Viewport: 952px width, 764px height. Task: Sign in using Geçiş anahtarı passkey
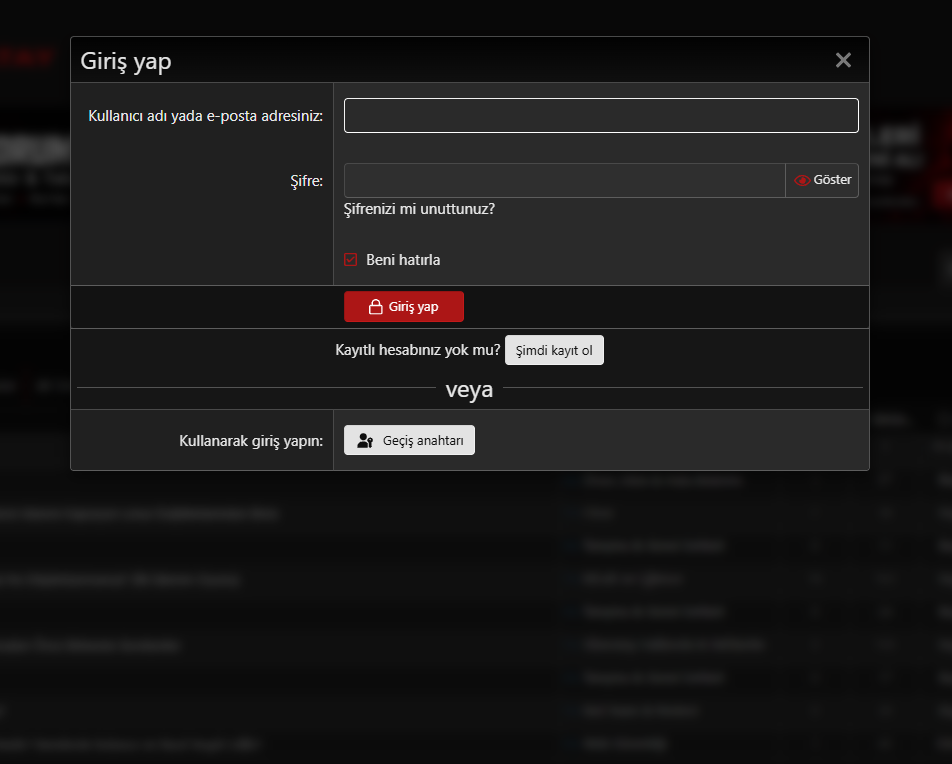click(409, 440)
